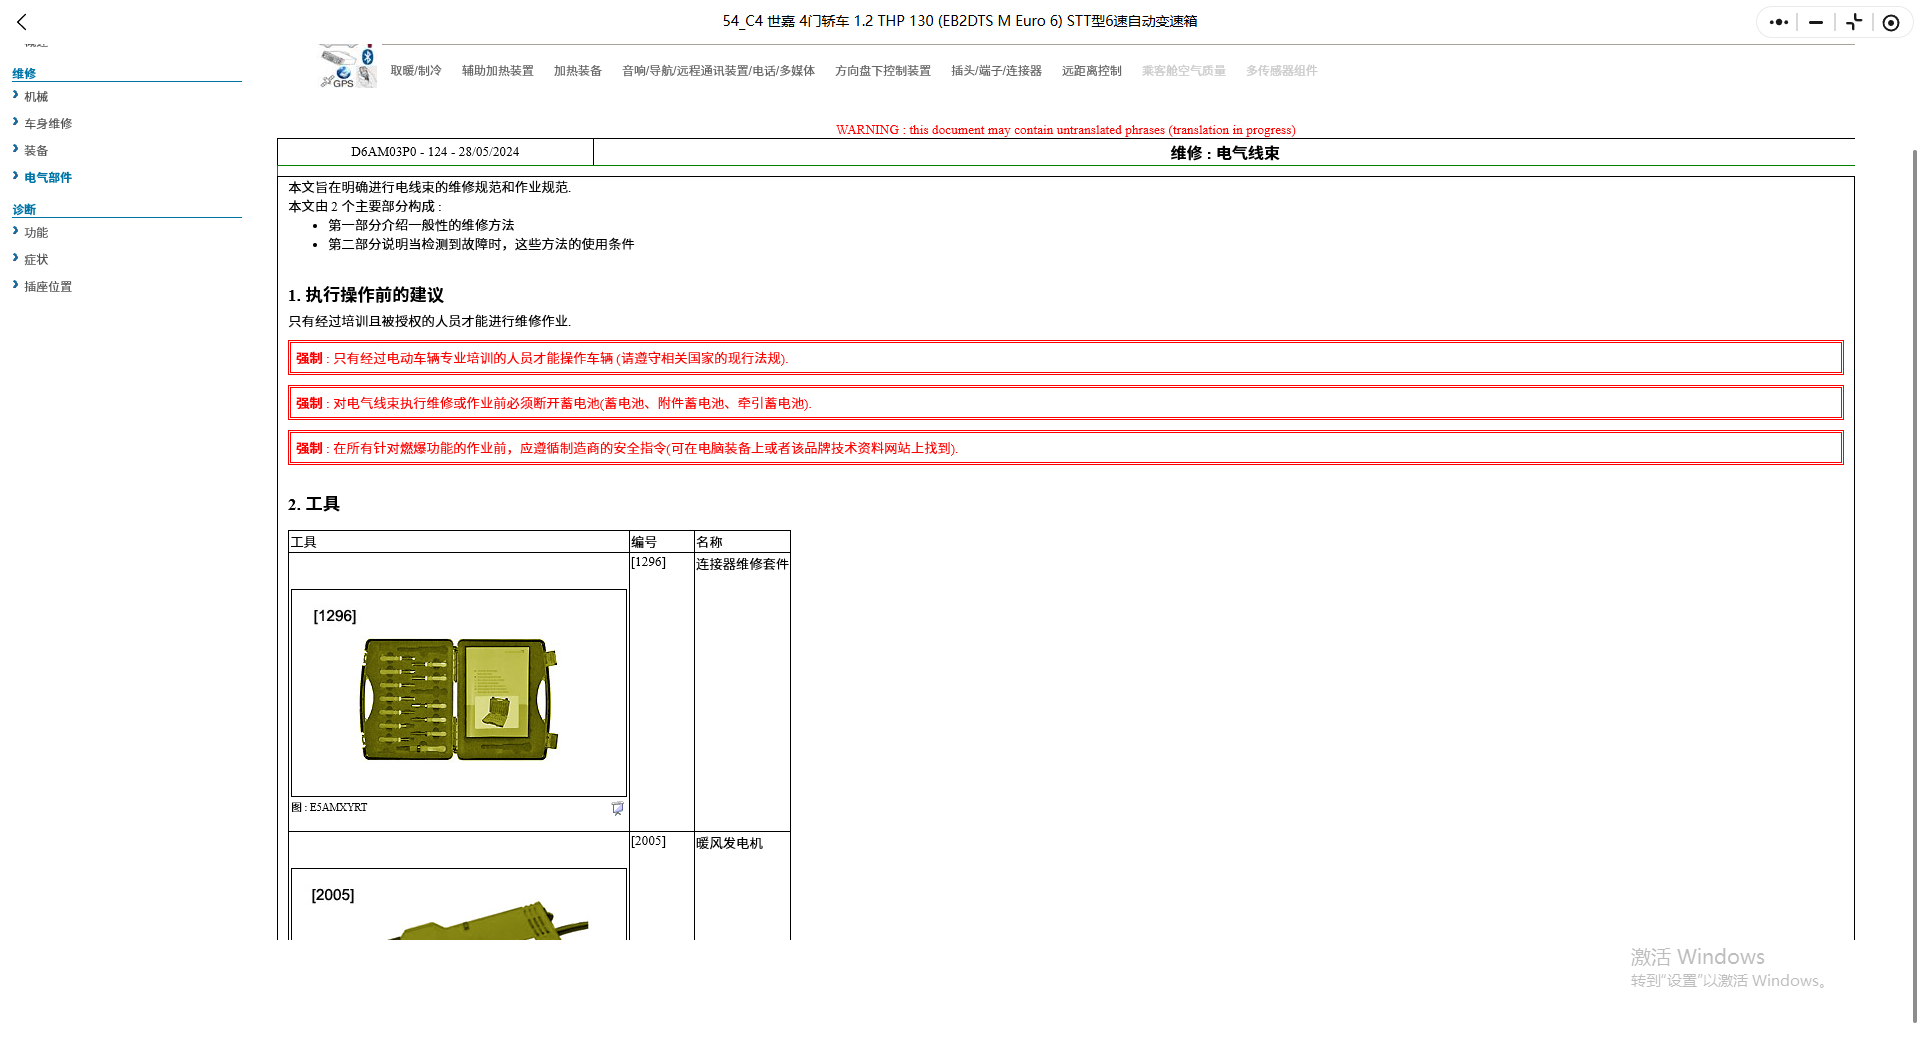Image resolution: width=1920 pixels, height=1040 pixels.
Task: Click the title 维修 : 电气线束
Action: coord(1225,153)
